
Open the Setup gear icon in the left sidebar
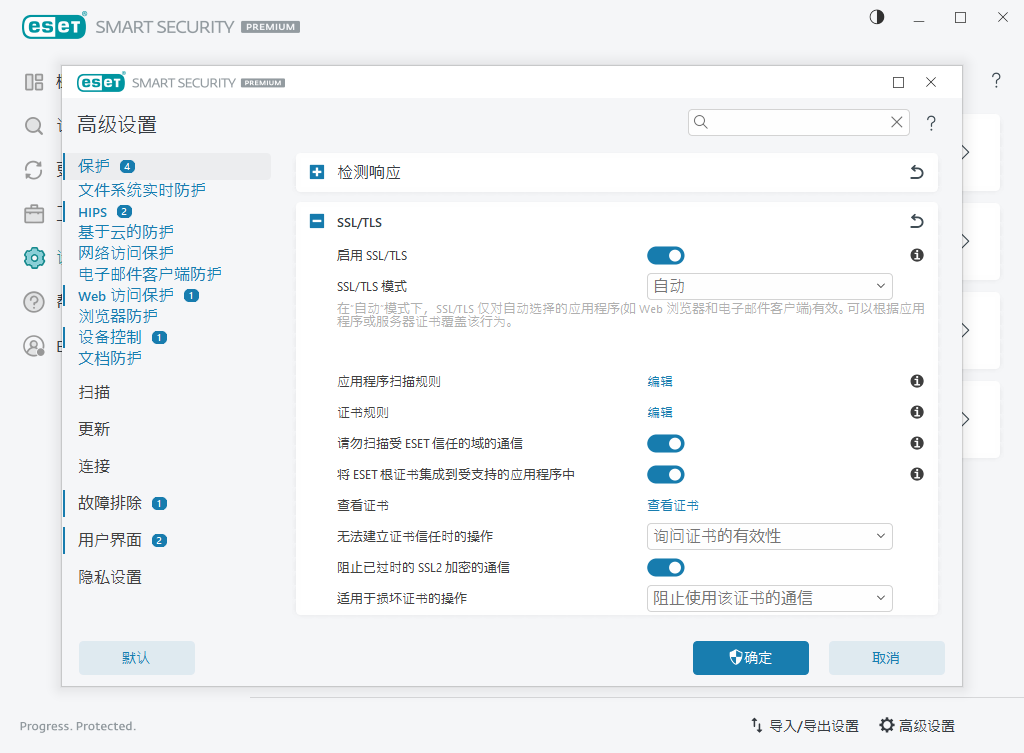33,257
